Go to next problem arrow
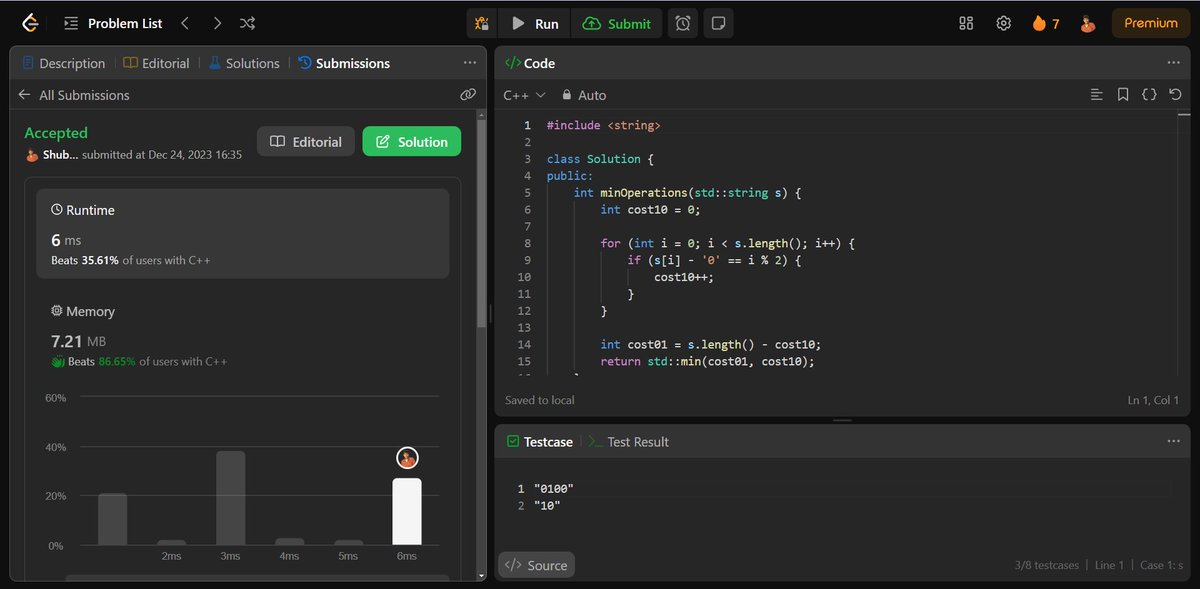Image resolution: width=1200 pixels, height=589 pixels. tap(216, 23)
